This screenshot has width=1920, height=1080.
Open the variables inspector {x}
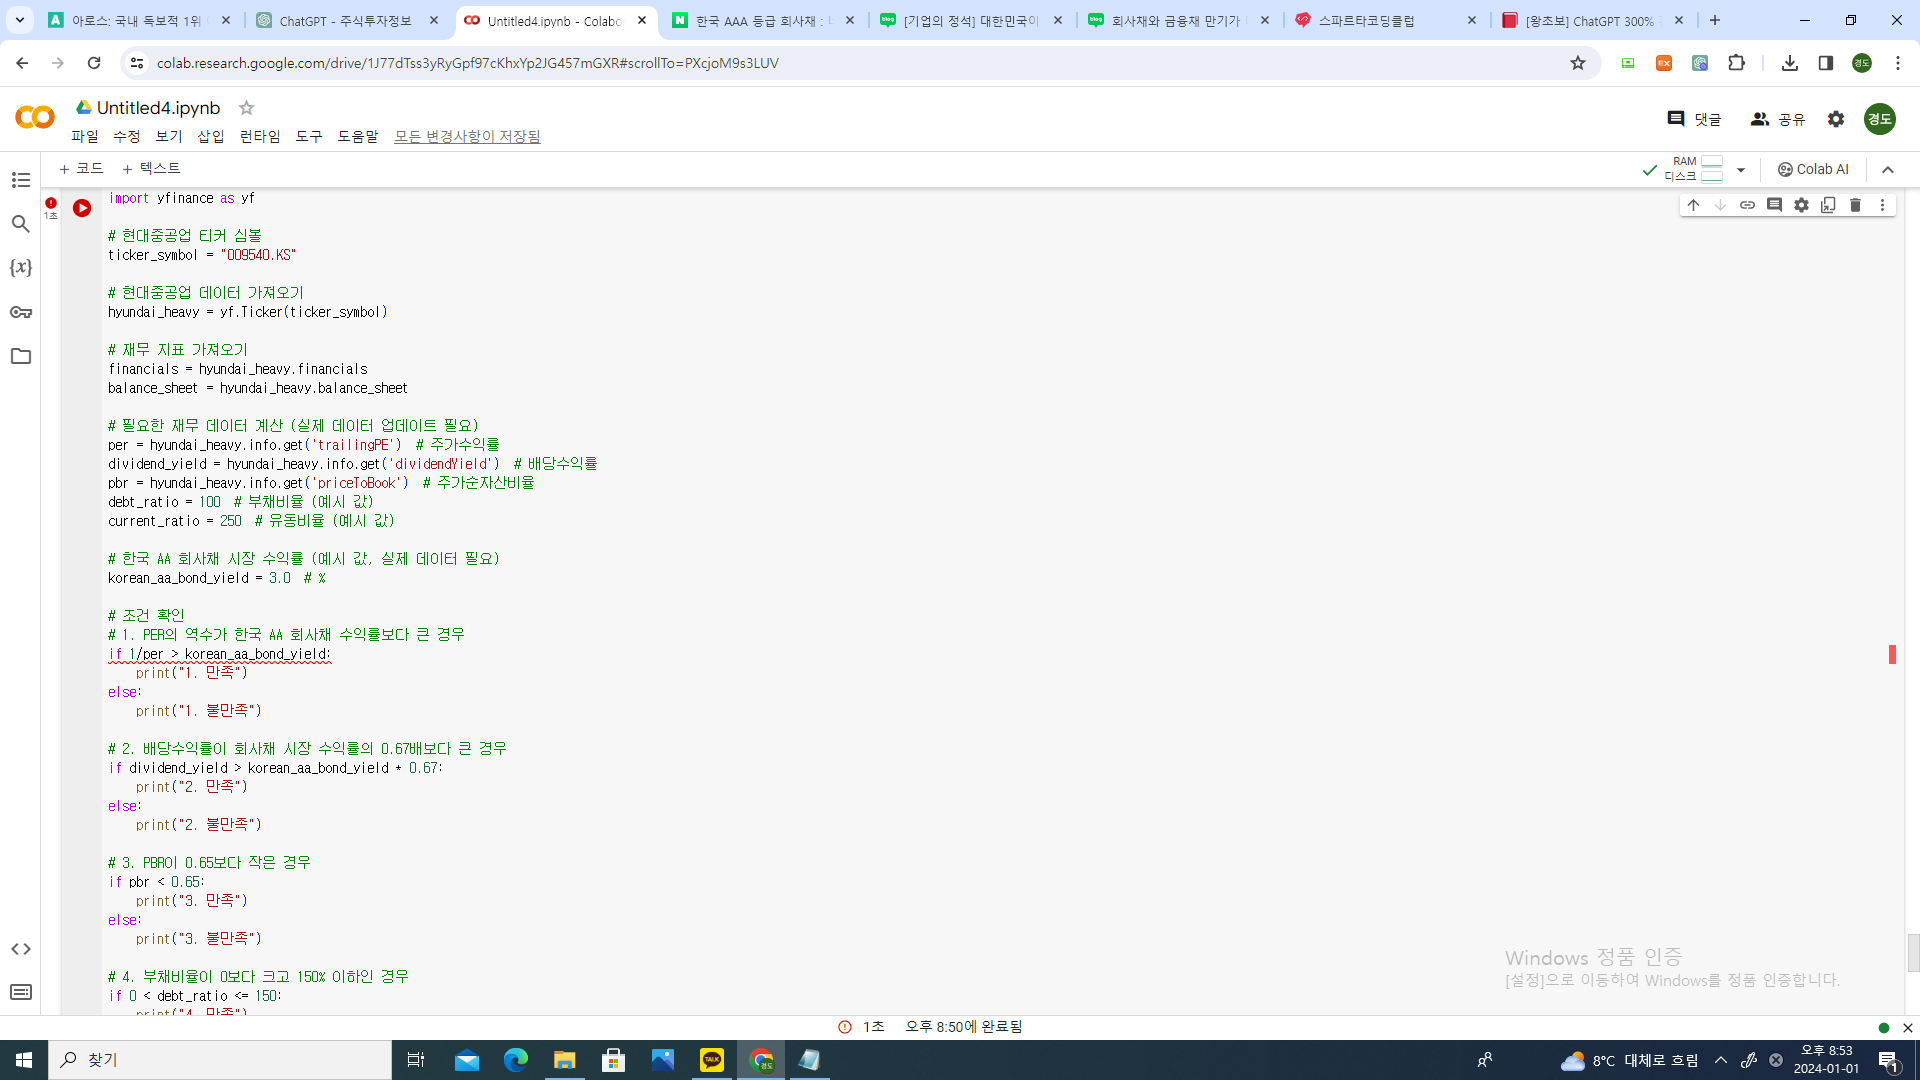[21, 268]
